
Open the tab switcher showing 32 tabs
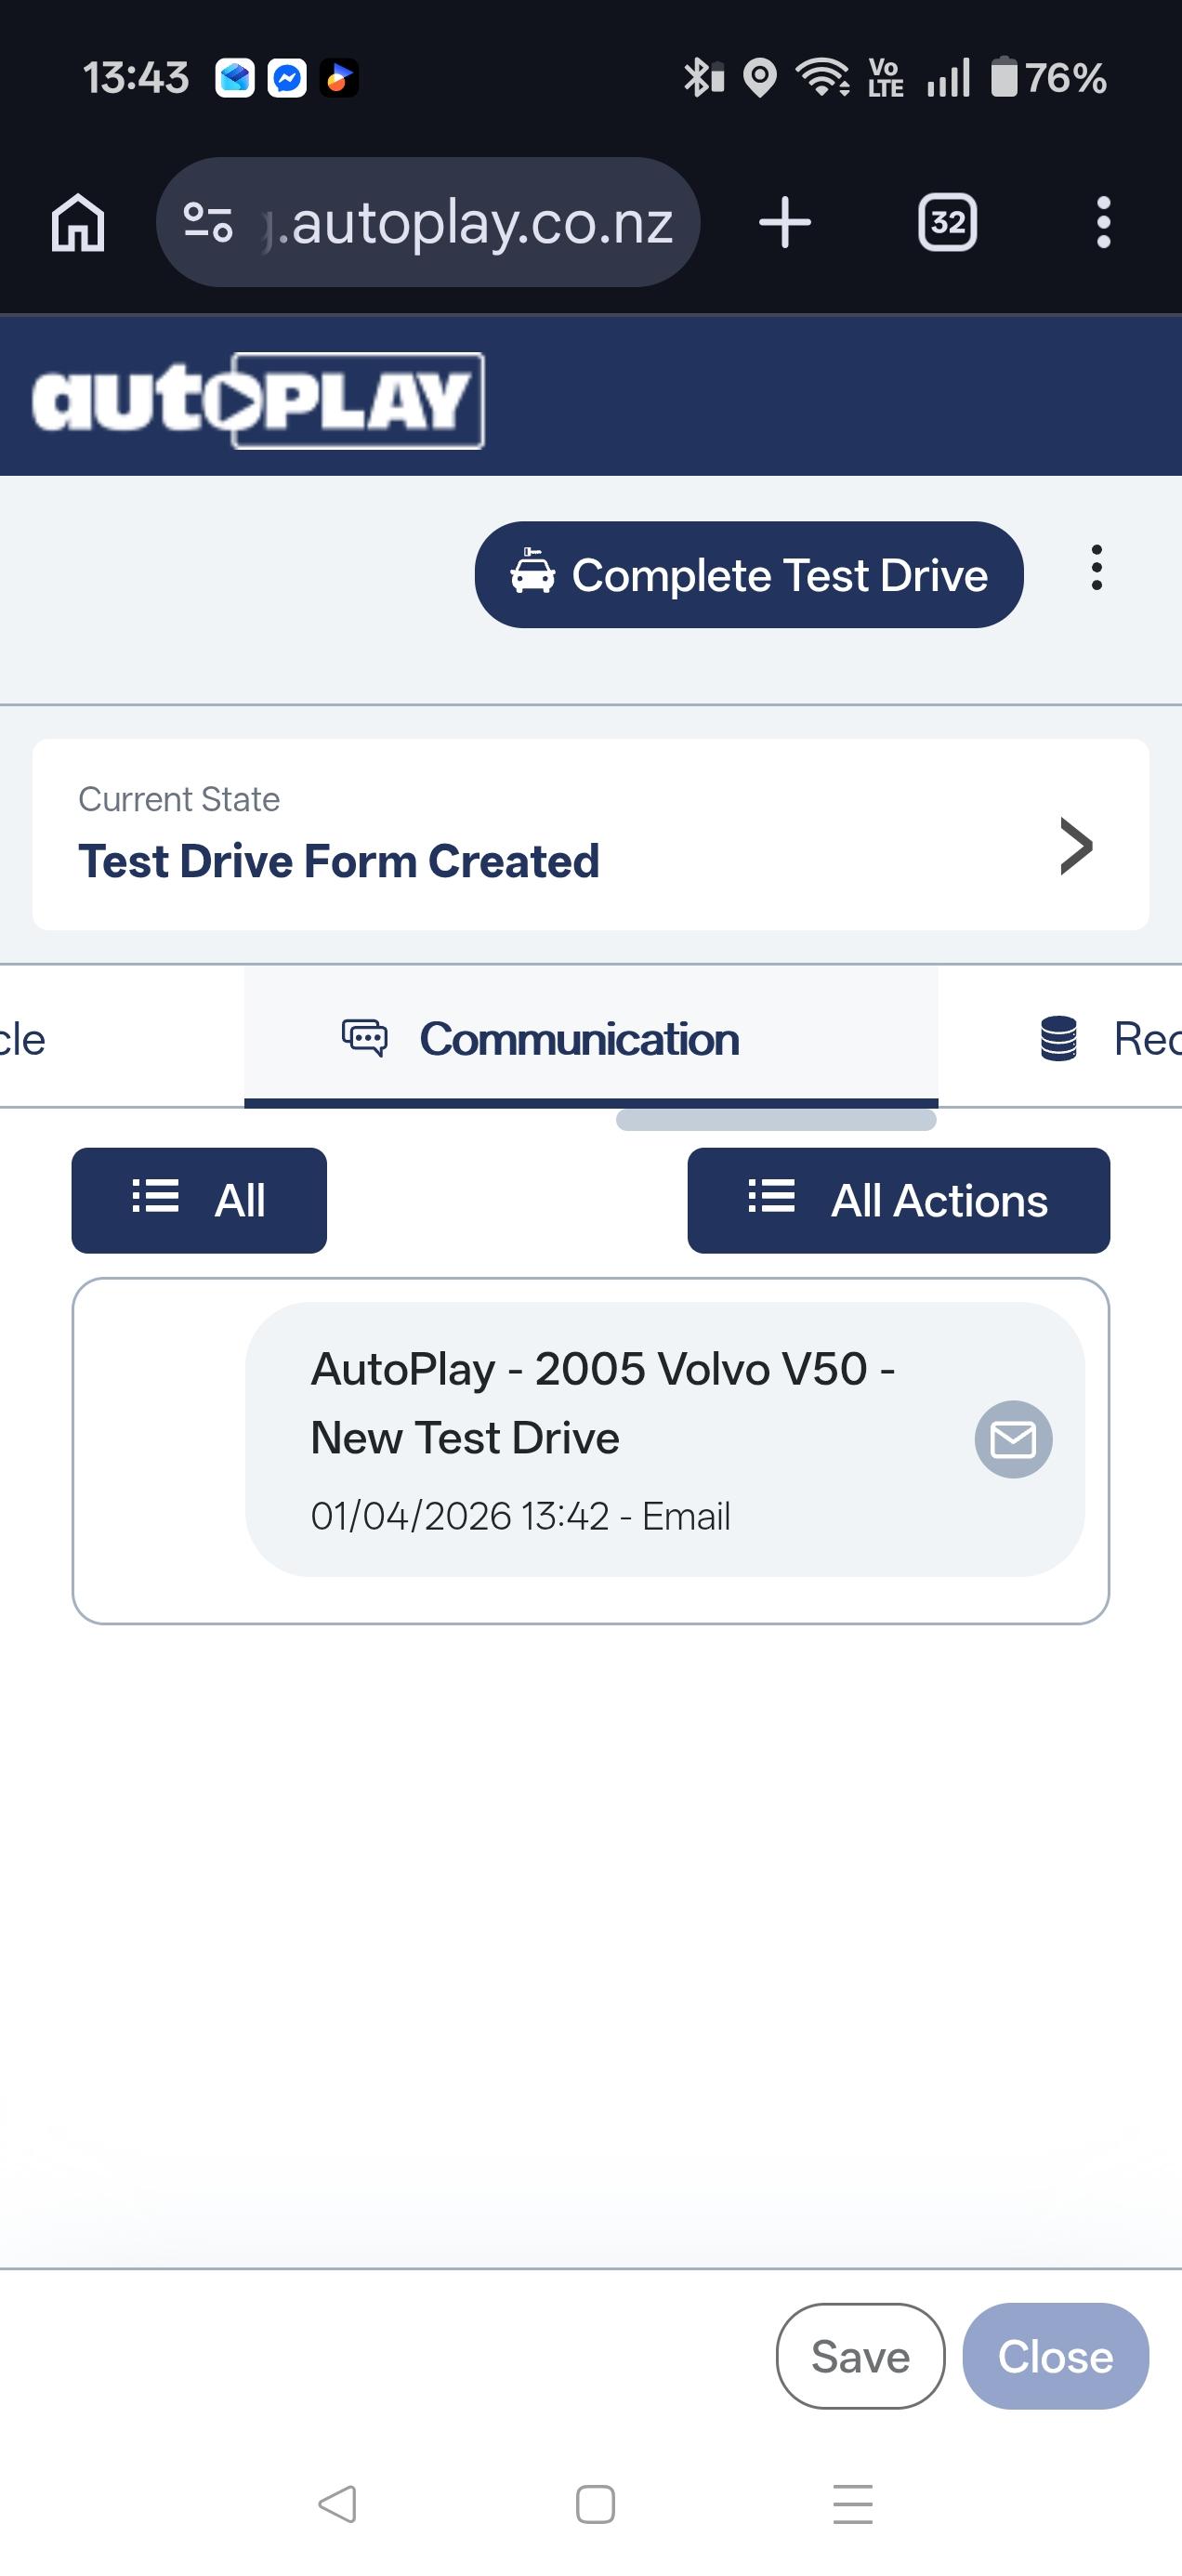click(x=947, y=222)
